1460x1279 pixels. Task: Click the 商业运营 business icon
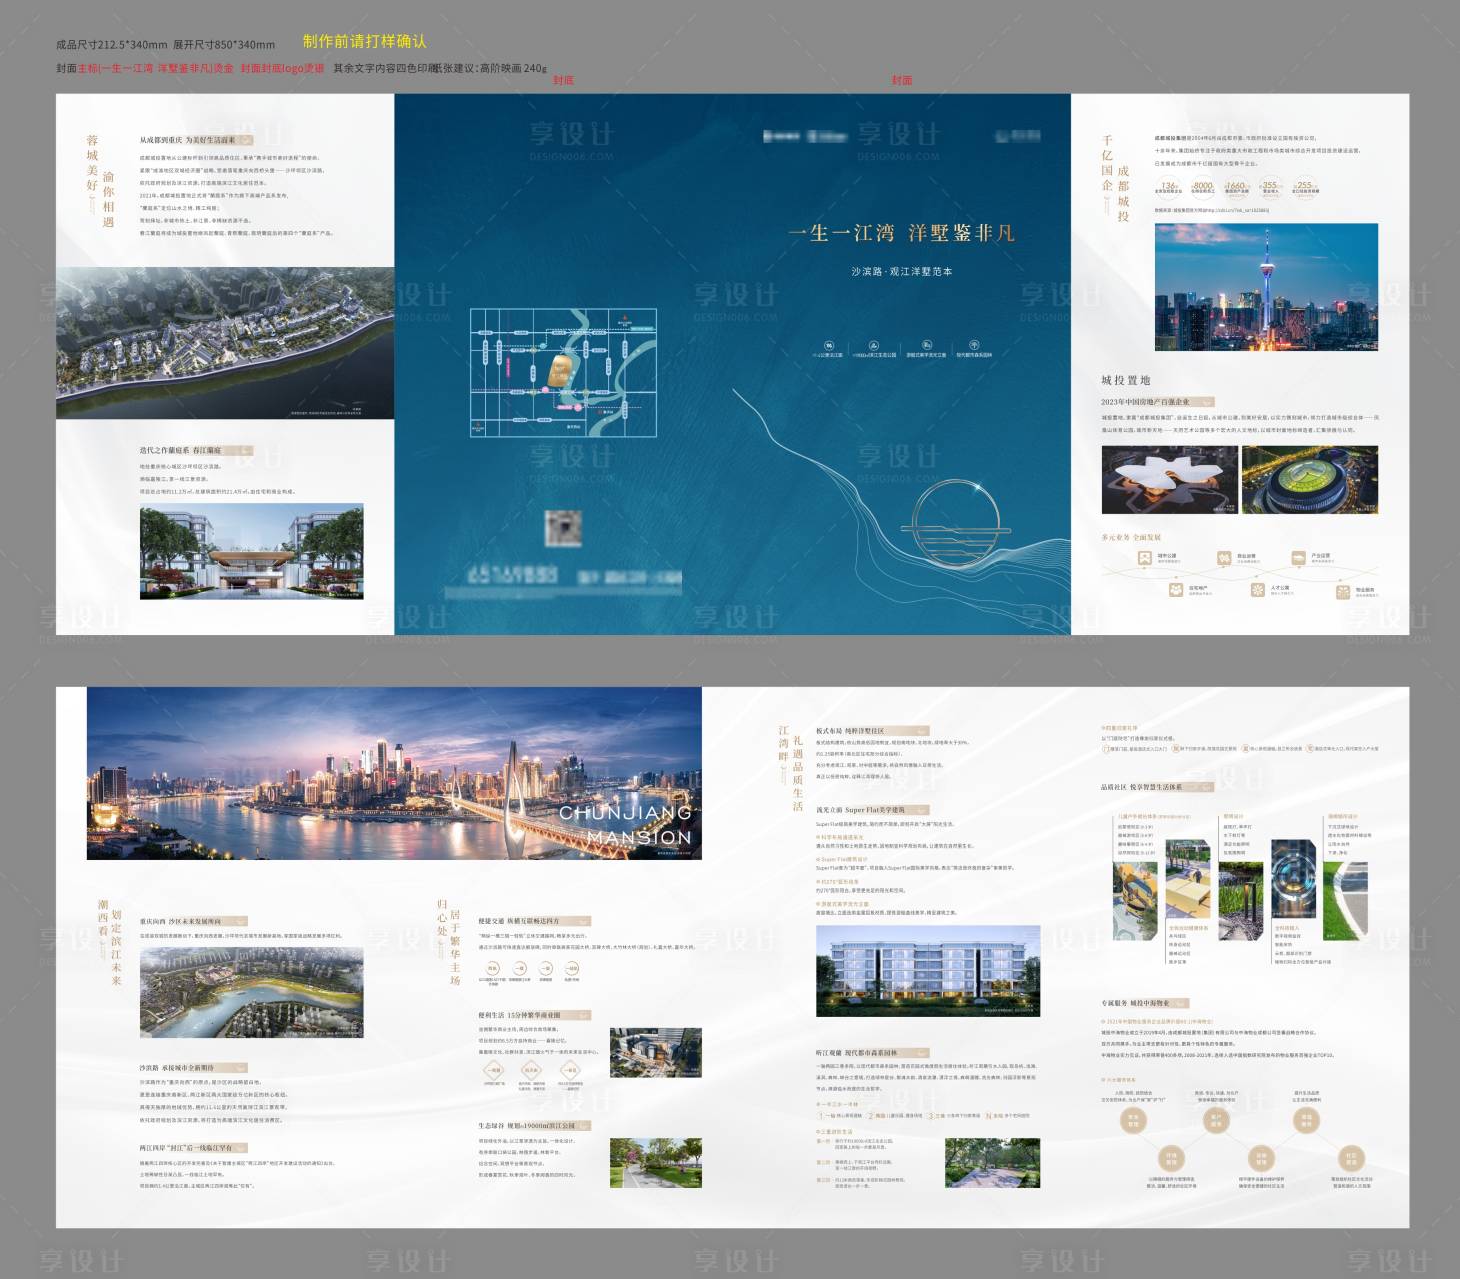pos(1224,558)
